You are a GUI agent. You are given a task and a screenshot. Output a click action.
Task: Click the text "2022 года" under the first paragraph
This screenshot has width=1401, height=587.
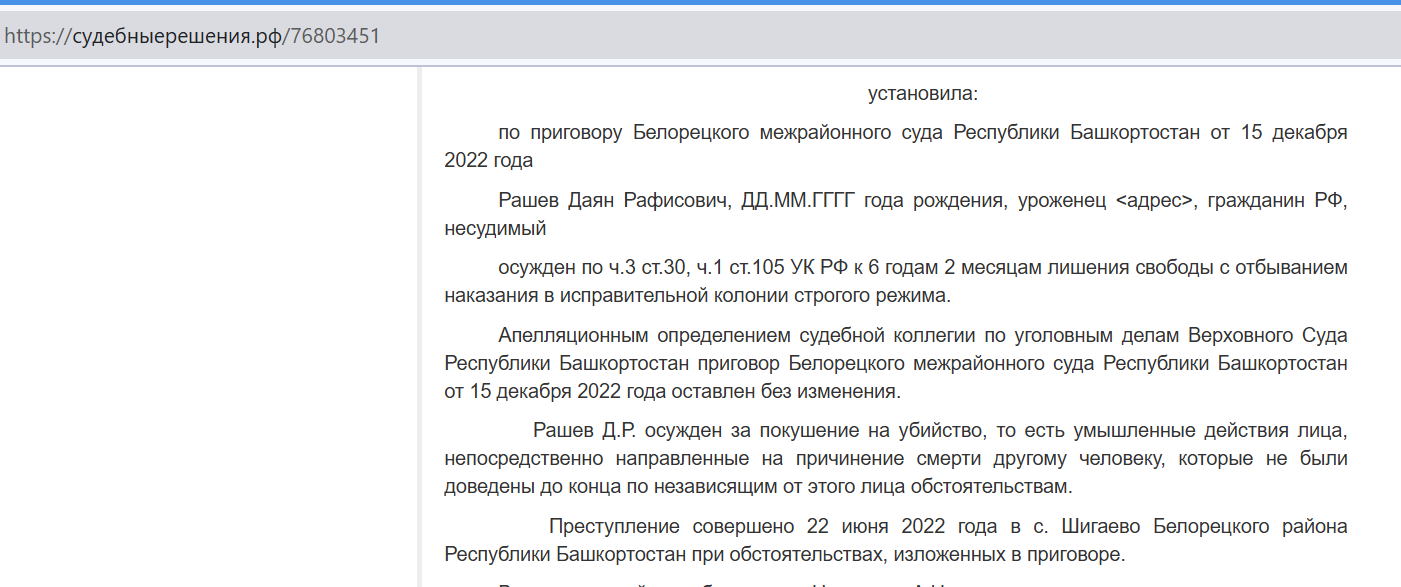(489, 161)
